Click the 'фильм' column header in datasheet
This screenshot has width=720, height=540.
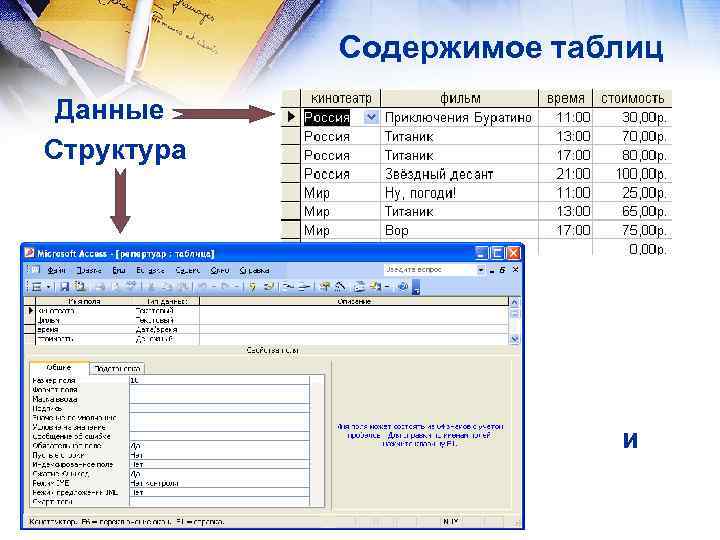click(x=460, y=98)
